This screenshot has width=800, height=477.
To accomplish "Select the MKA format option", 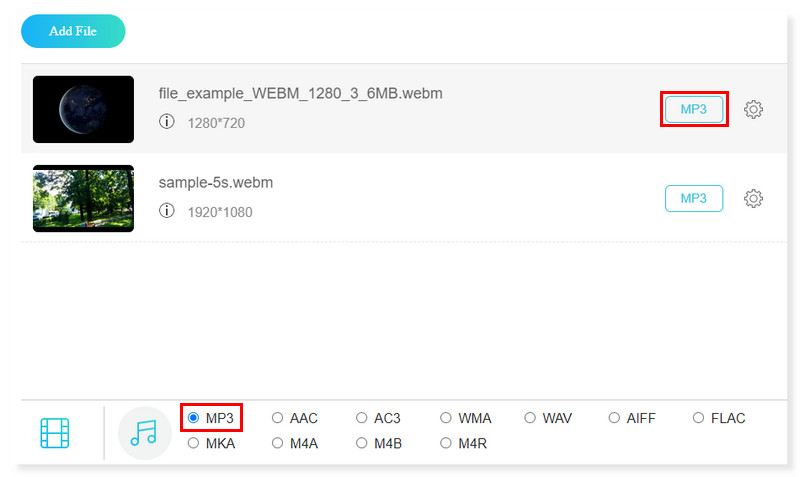I will coord(193,443).
